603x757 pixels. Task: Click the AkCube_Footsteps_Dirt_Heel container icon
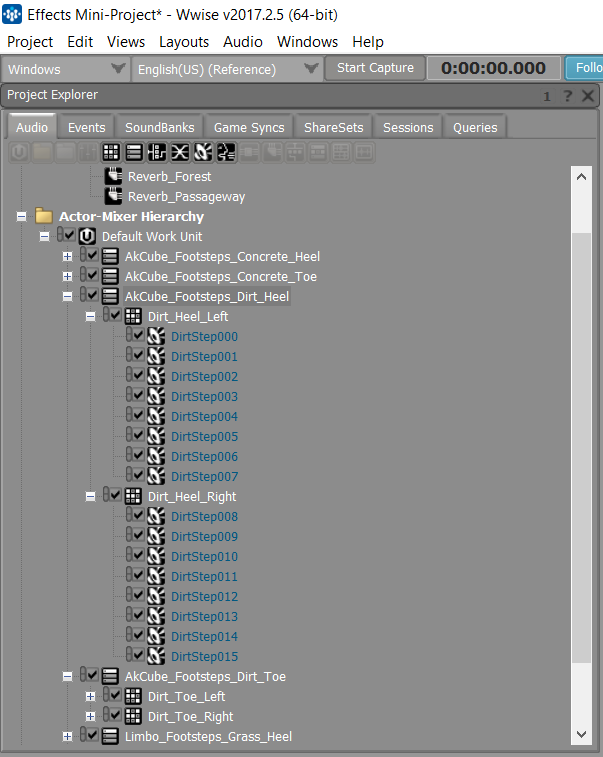tap(111, 296)
